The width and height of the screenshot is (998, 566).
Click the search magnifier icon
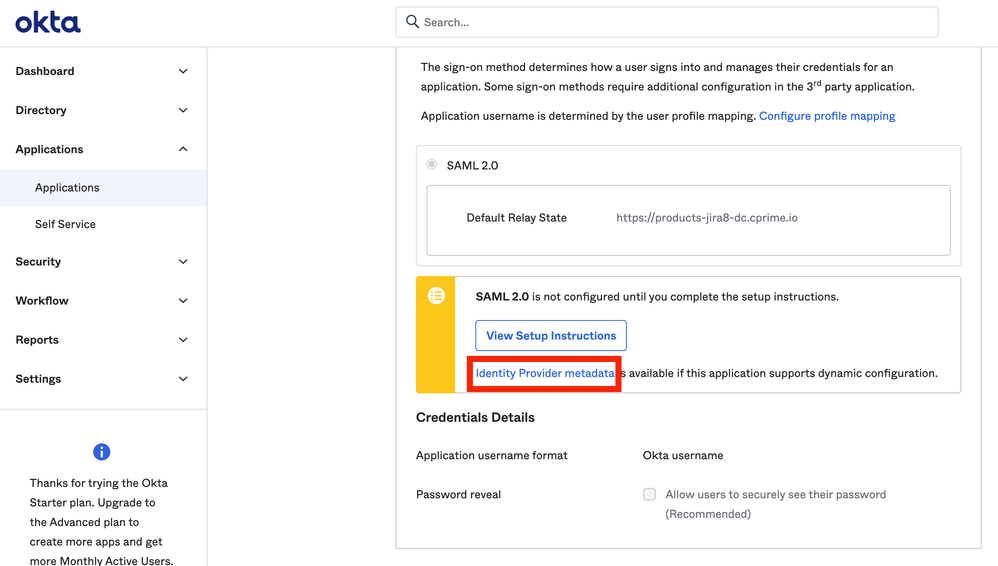412,22
